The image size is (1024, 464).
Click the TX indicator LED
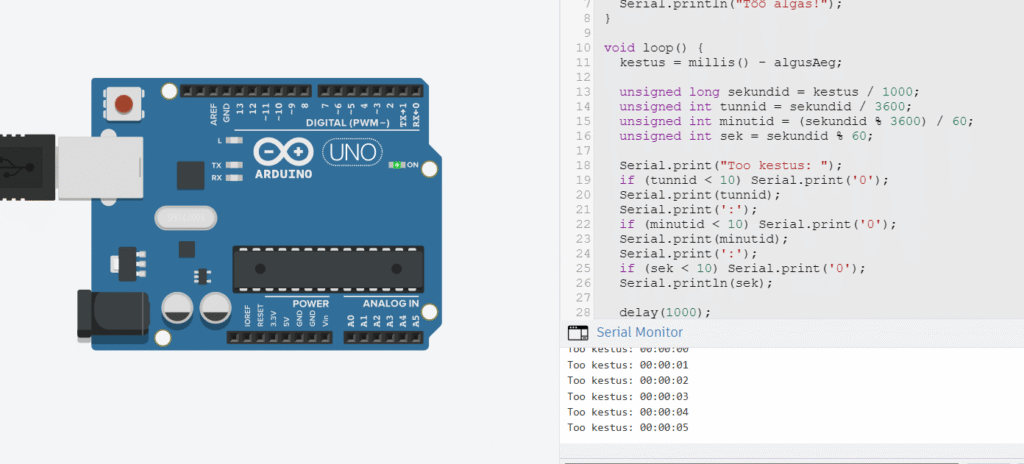point(234,165)
